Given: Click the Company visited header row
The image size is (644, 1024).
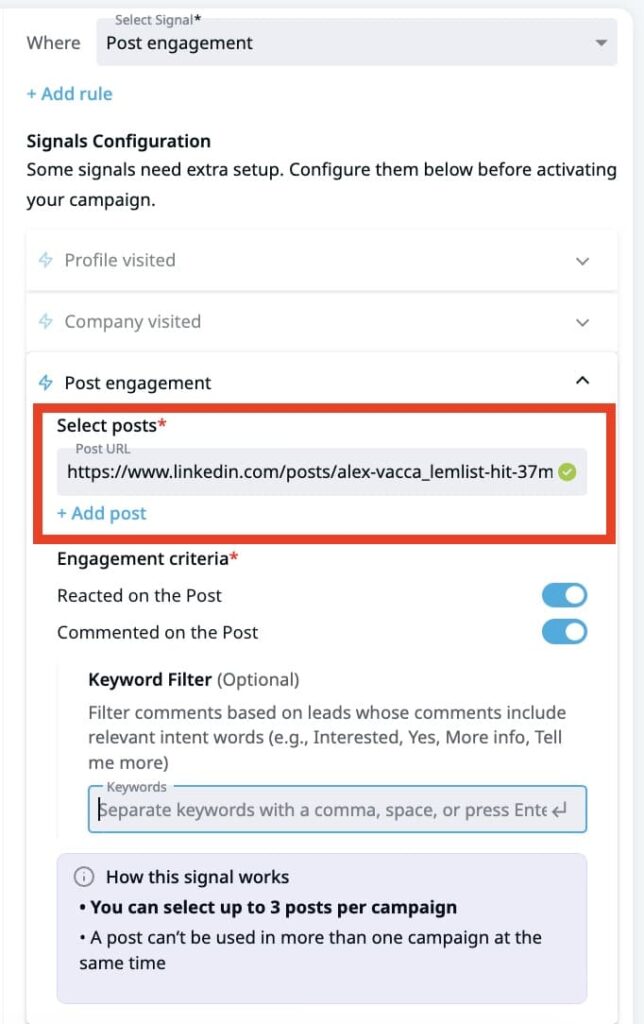Looking at the screenshot, I should pyautogui.click(x=133, y=321).
